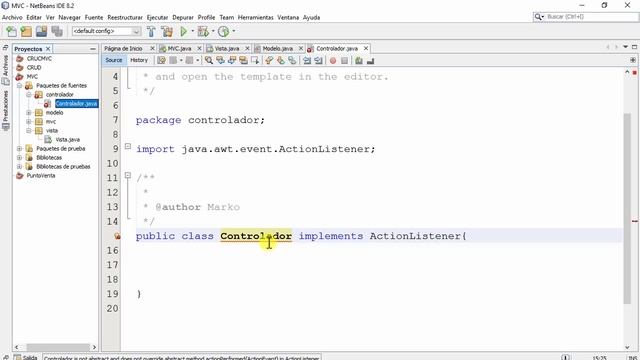Screen dimensions: 640x360
Task: Expand the modelo package node
Action: (x=29, y=113)
